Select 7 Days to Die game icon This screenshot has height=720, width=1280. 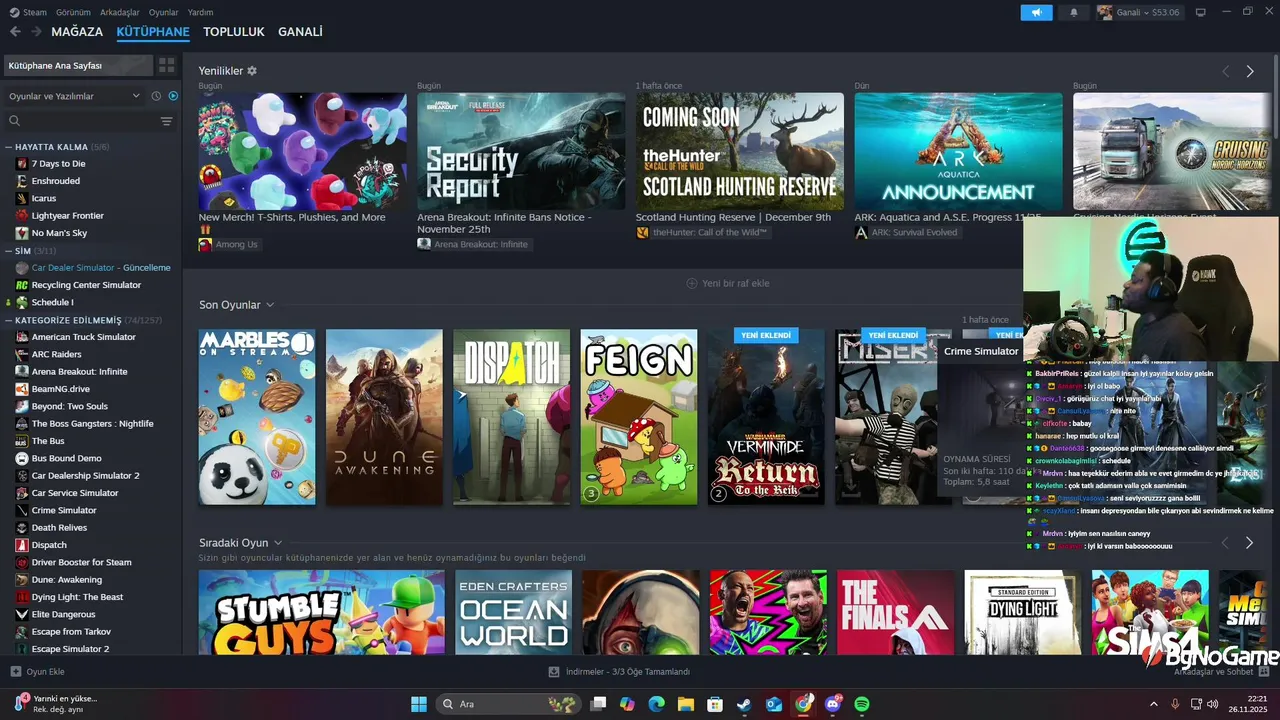(22, 163)
